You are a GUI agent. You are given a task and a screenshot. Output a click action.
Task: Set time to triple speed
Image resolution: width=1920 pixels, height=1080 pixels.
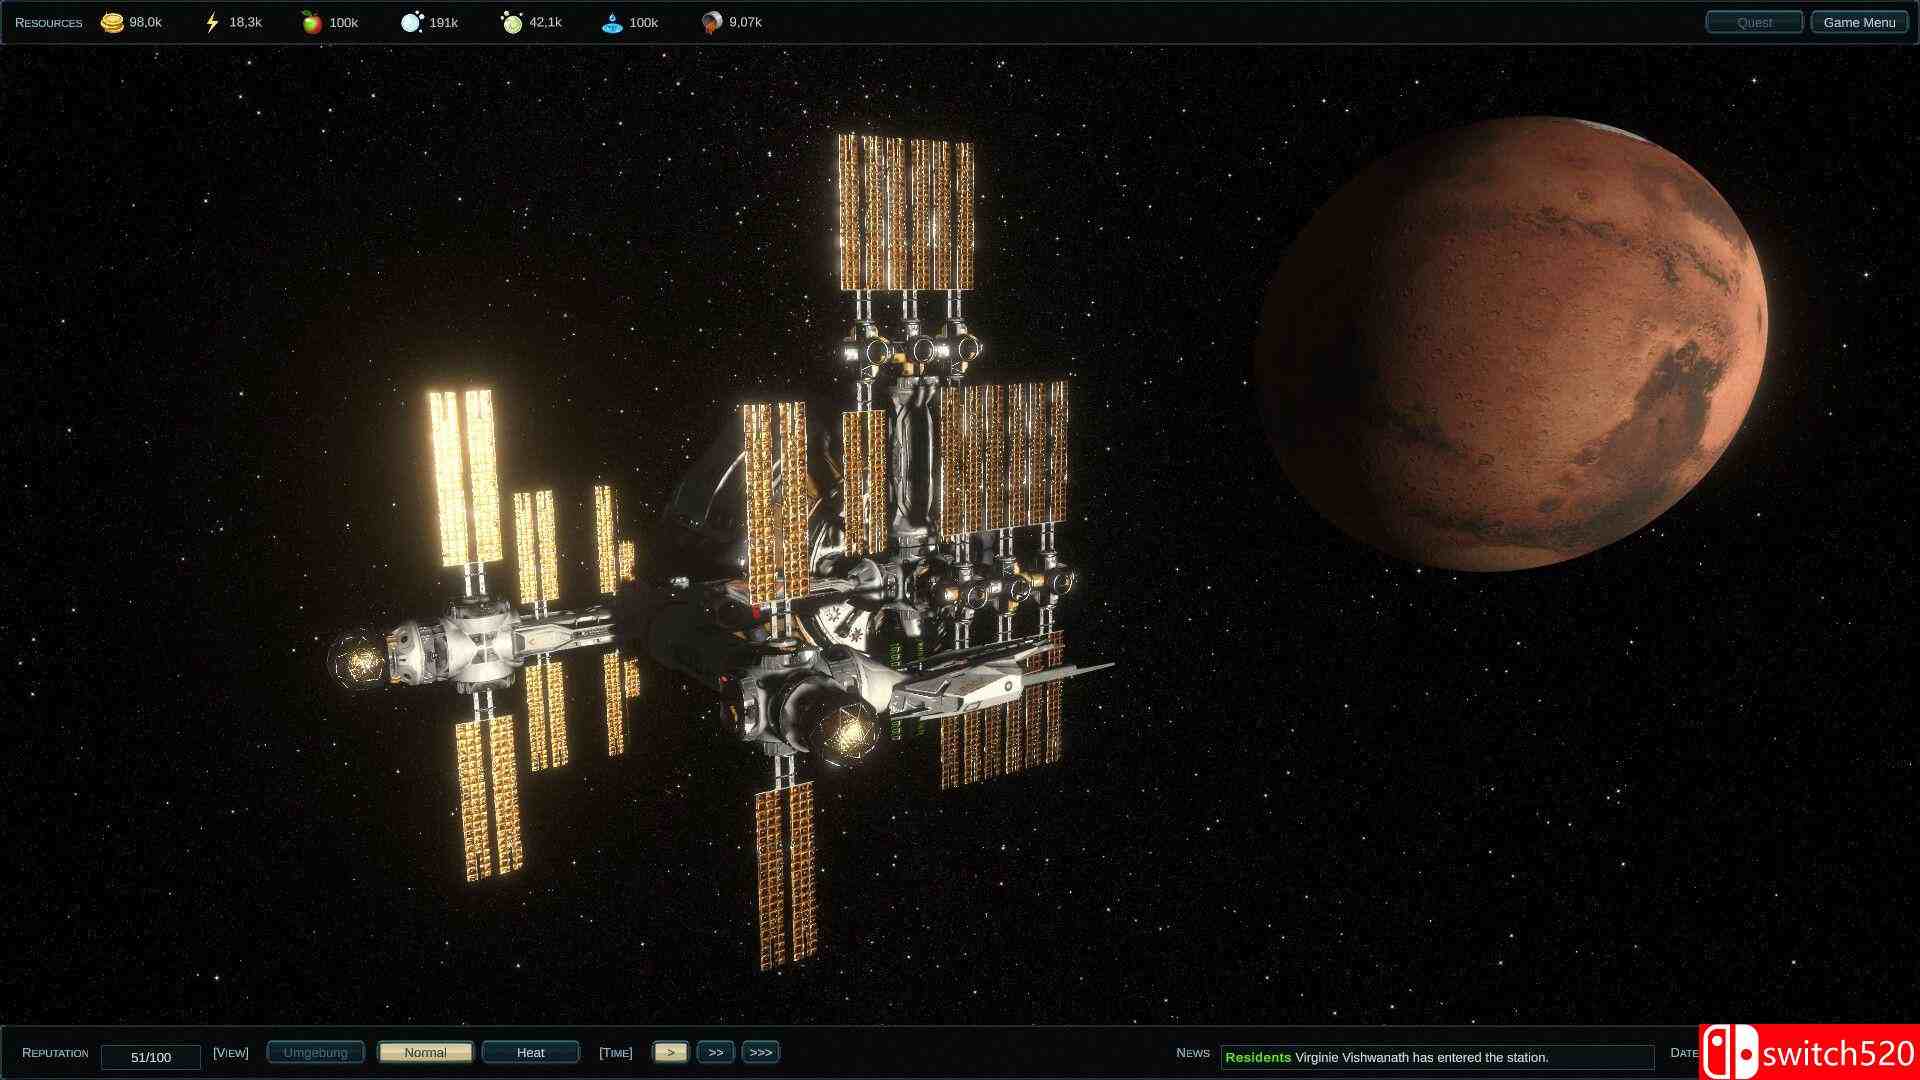760,1052
